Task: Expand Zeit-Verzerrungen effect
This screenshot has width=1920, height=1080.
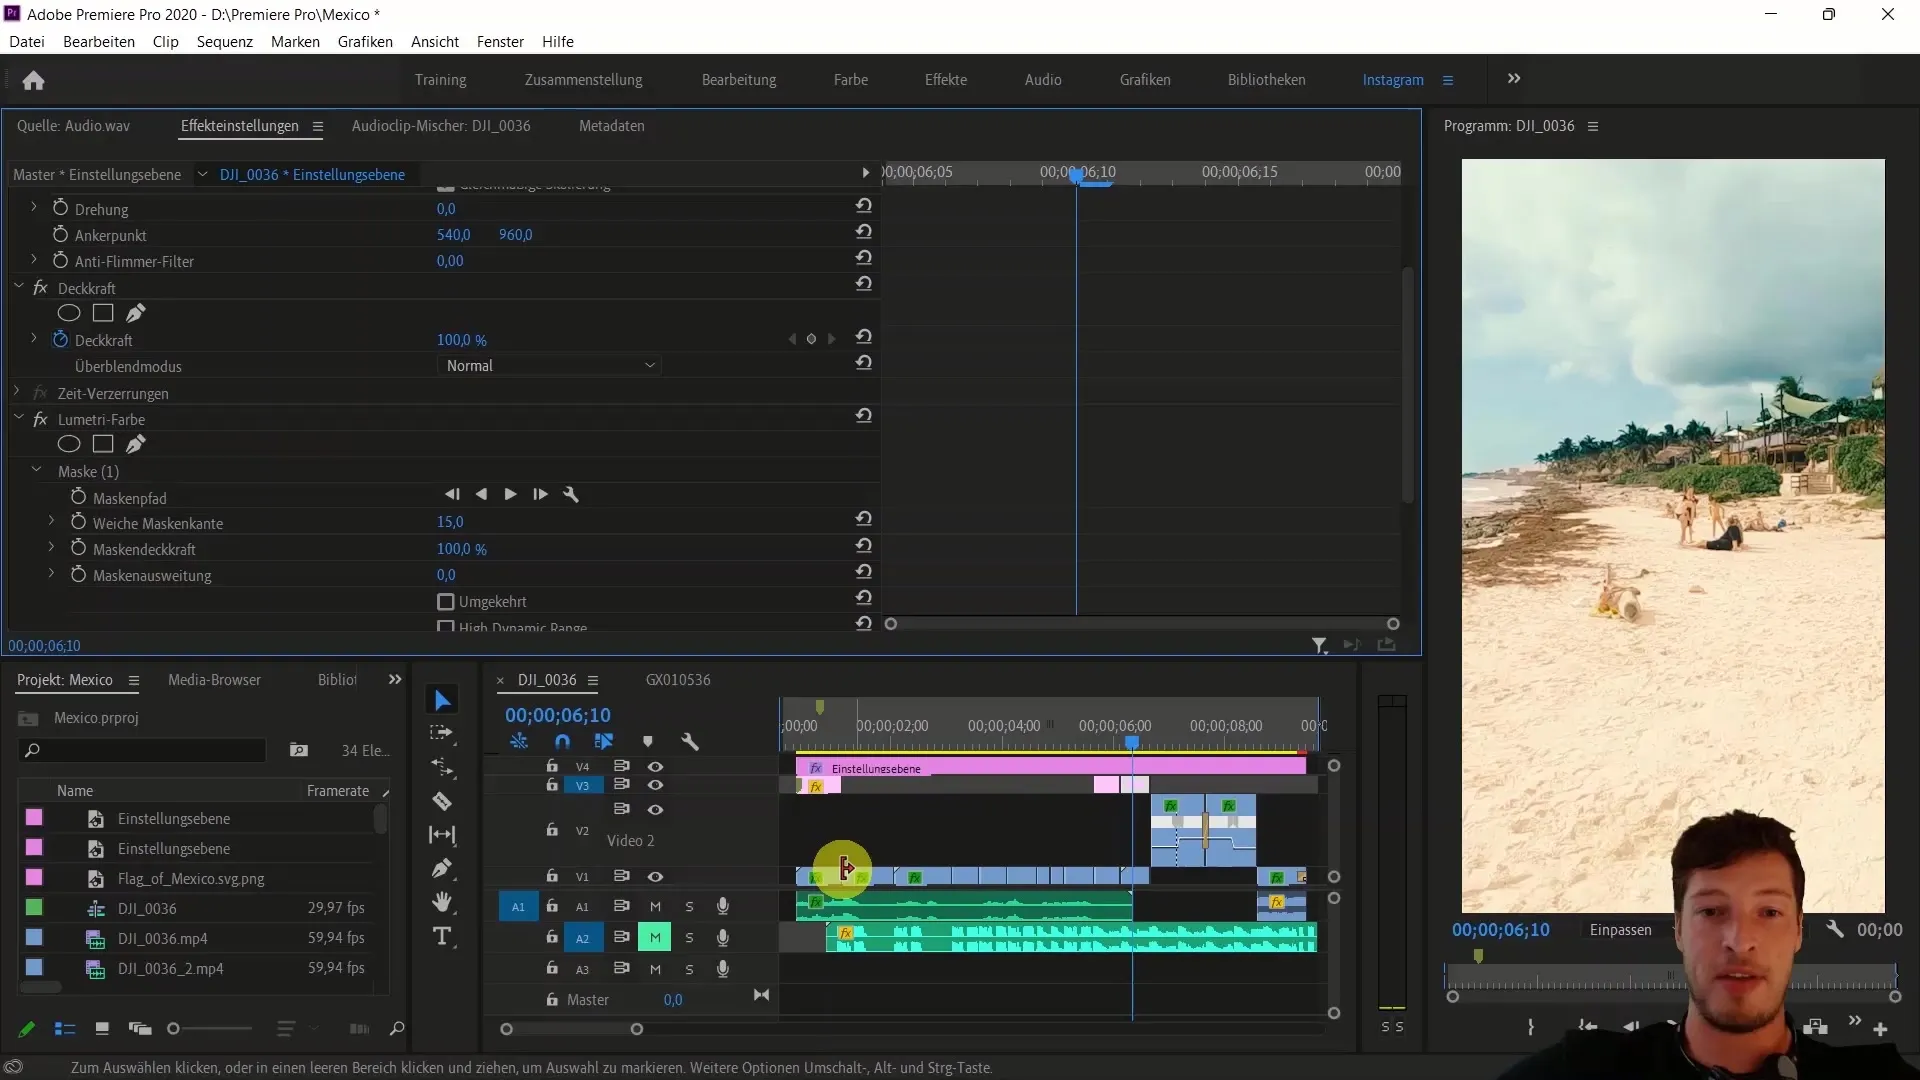Action: pyautogui.click(x=17, y=392)
